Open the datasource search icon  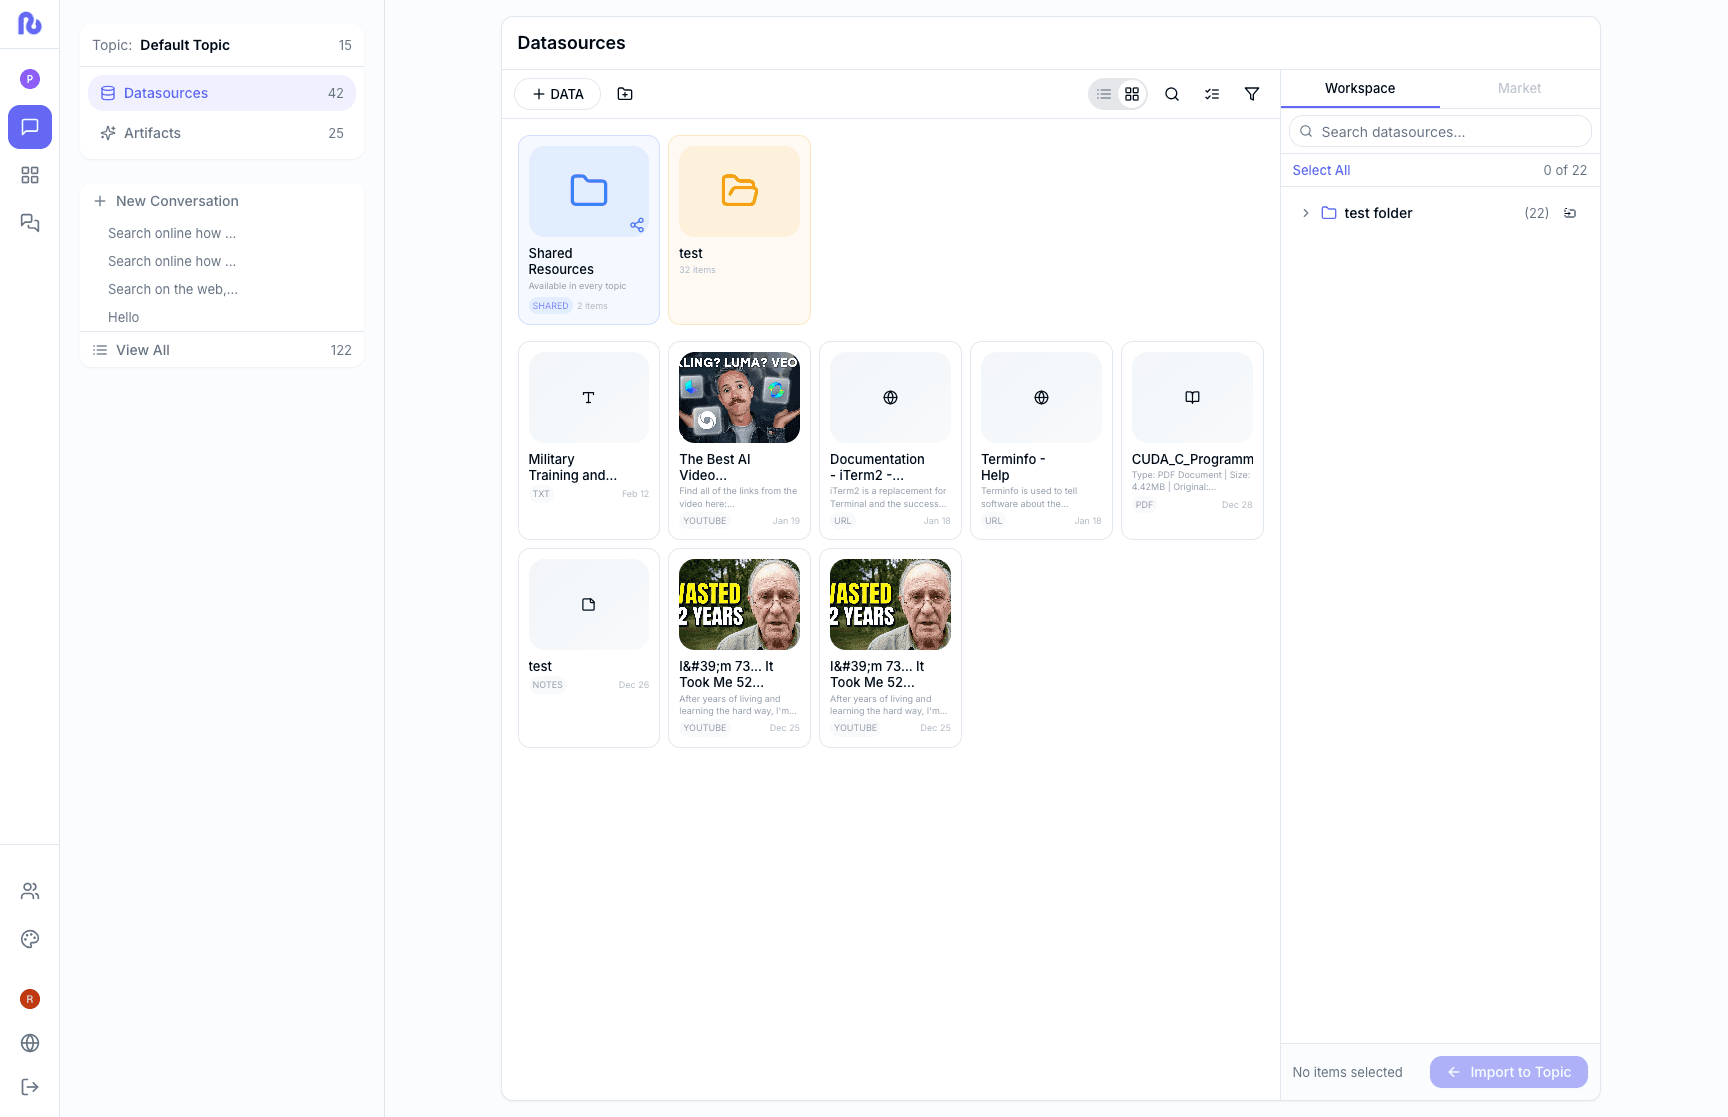(1172, 94)
